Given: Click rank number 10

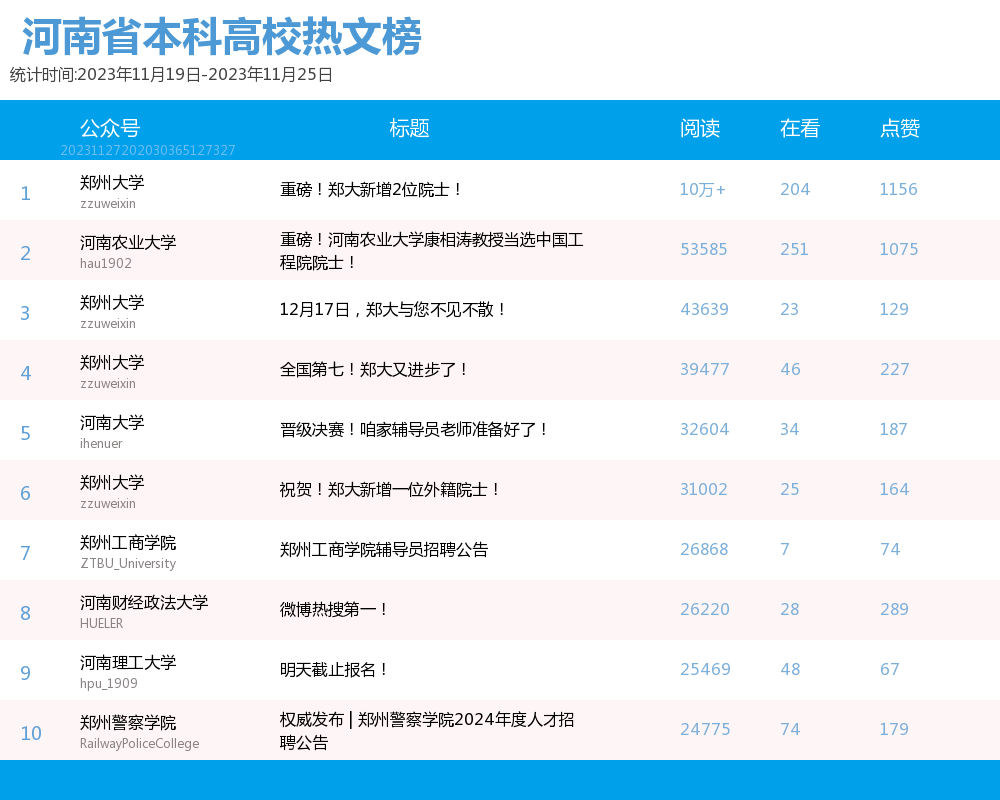Looking at the screenshot, I should pyautogui.click(x=31, y=733).
